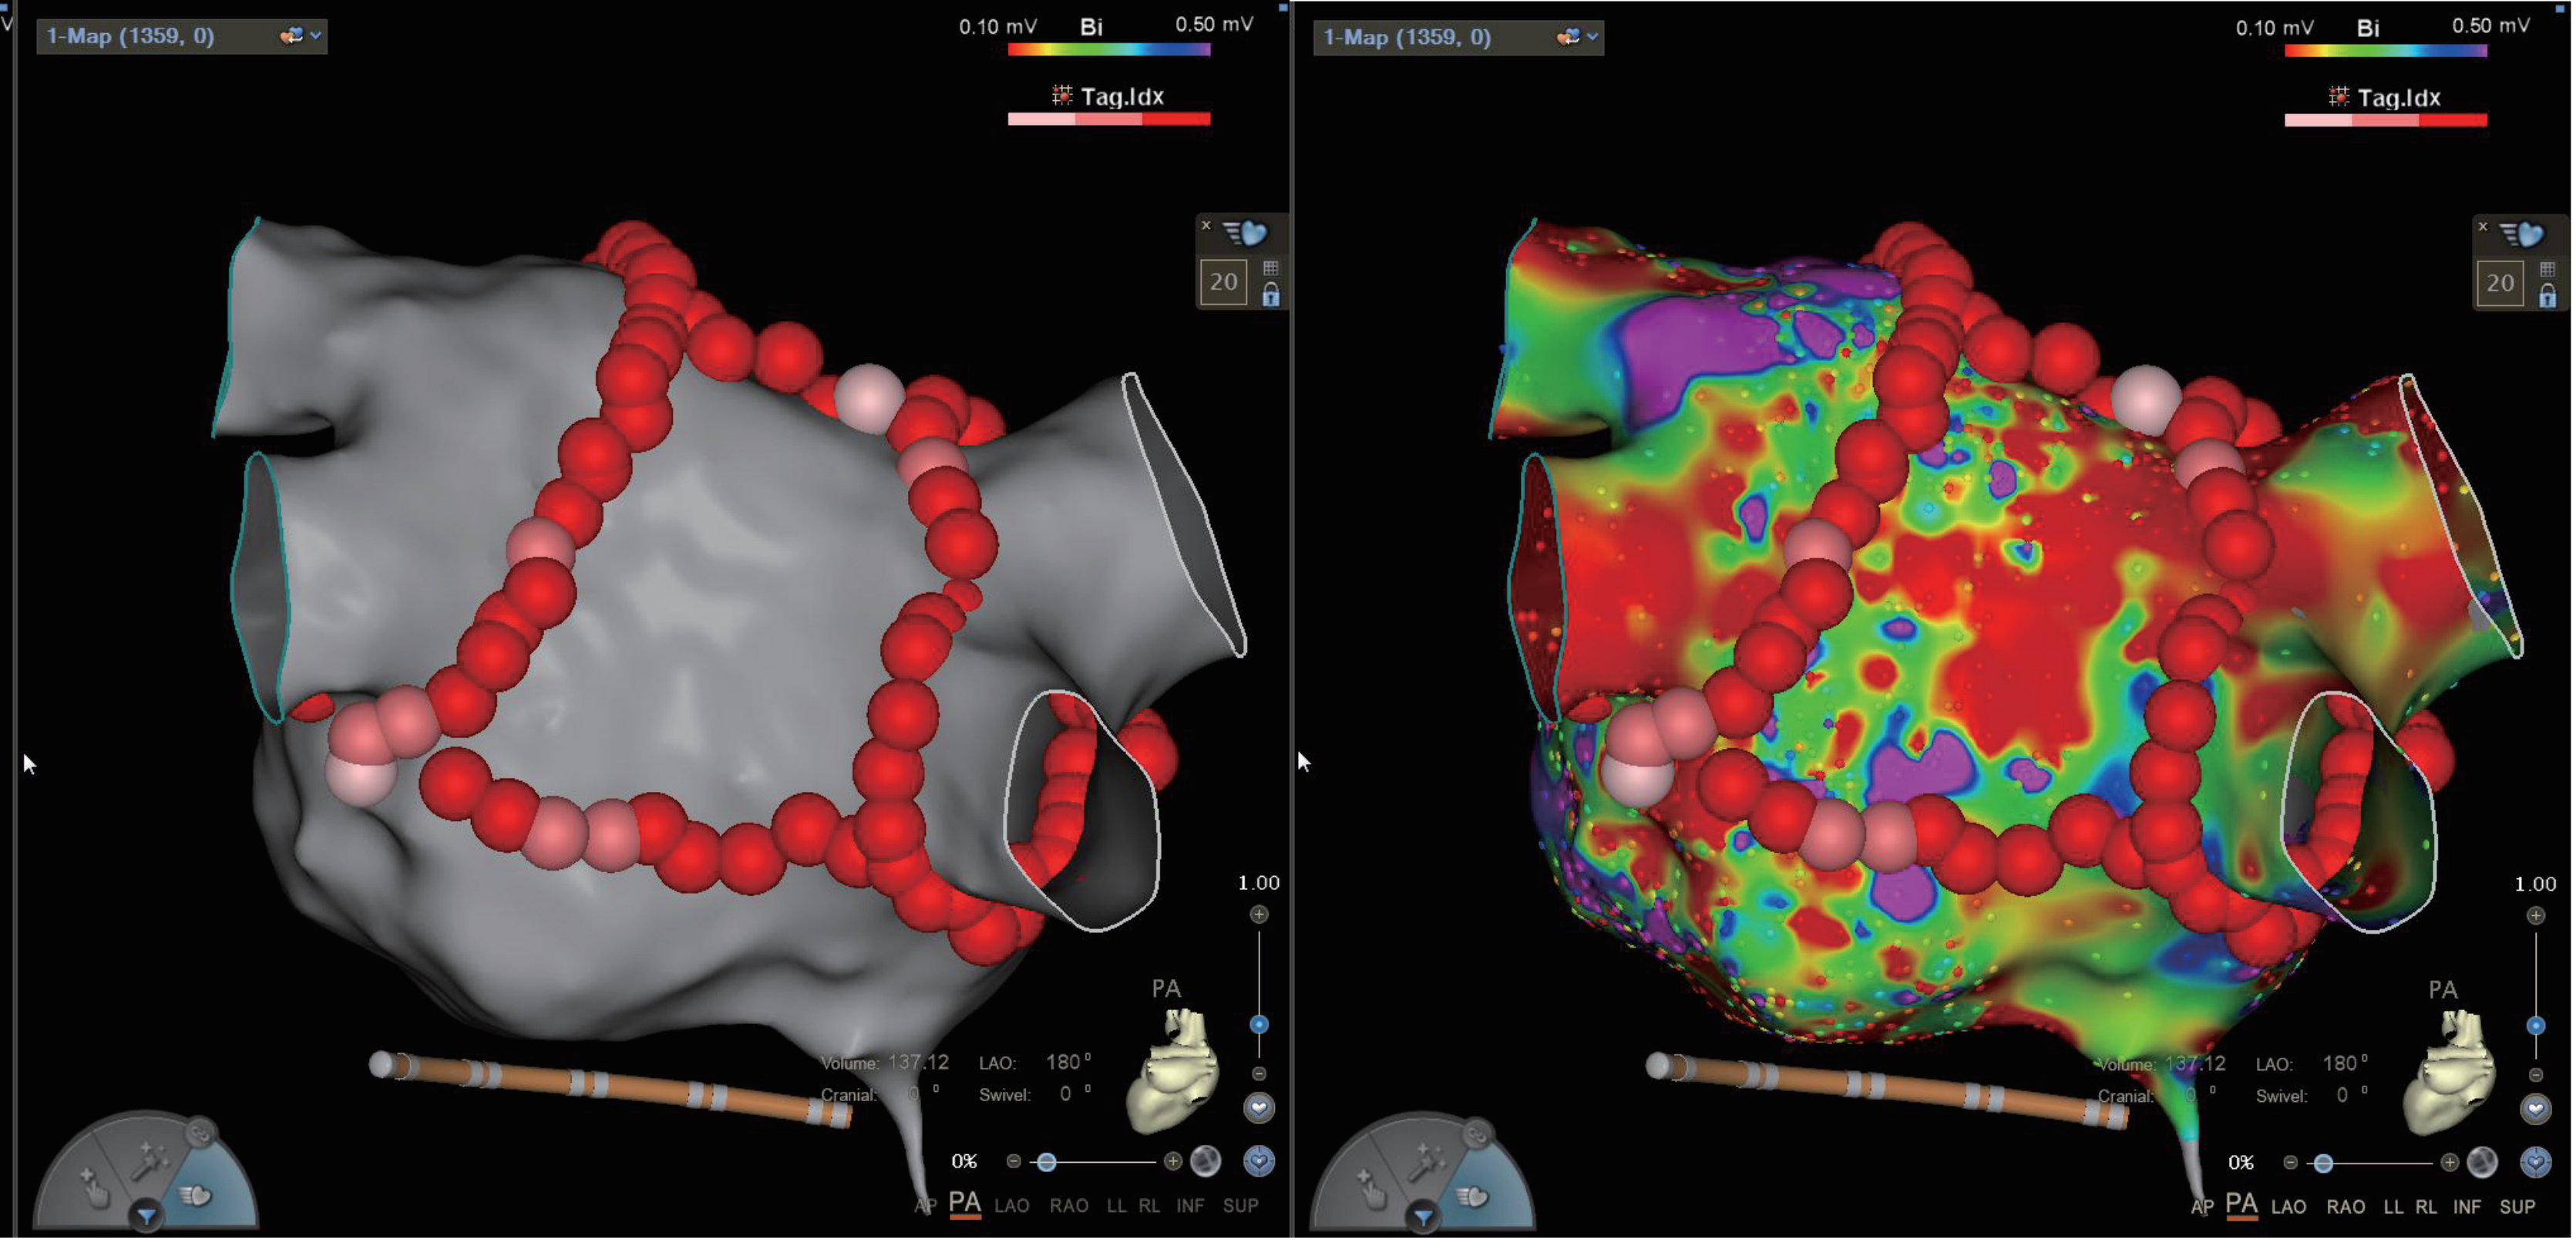Switch right panel to RAO view

coord(2345,1206)
